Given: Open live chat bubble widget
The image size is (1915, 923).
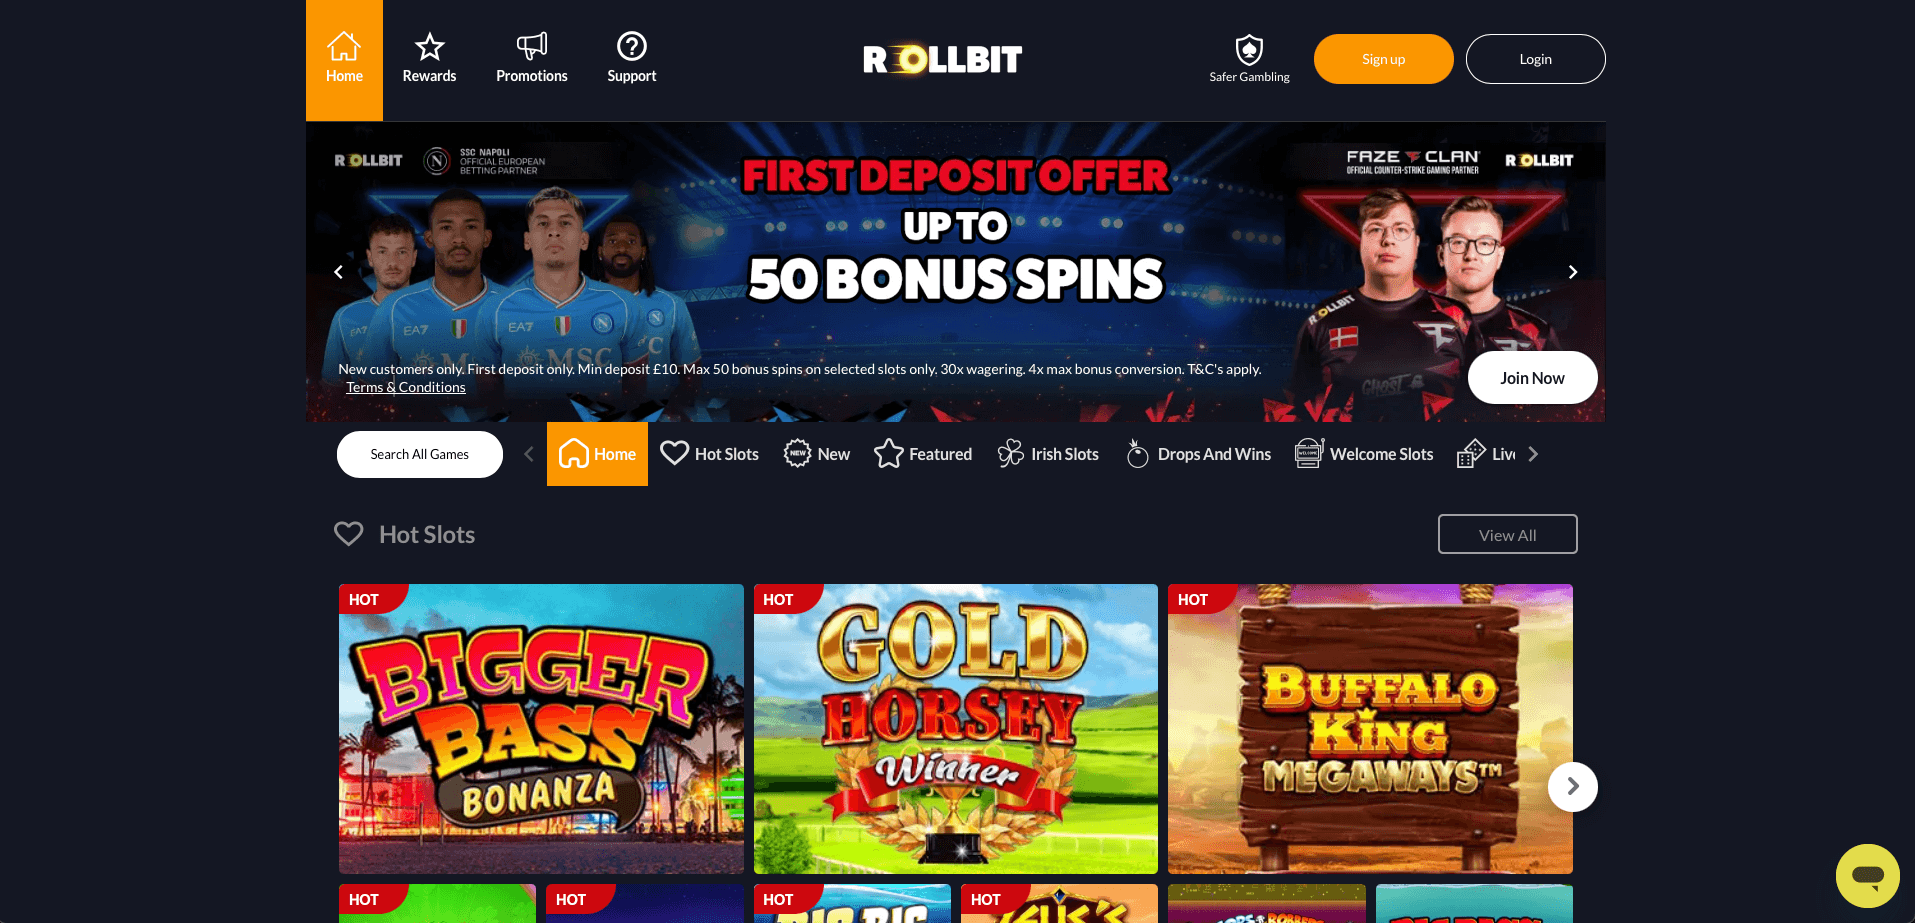Looking at the screenshot, I should pos(1867,876).
